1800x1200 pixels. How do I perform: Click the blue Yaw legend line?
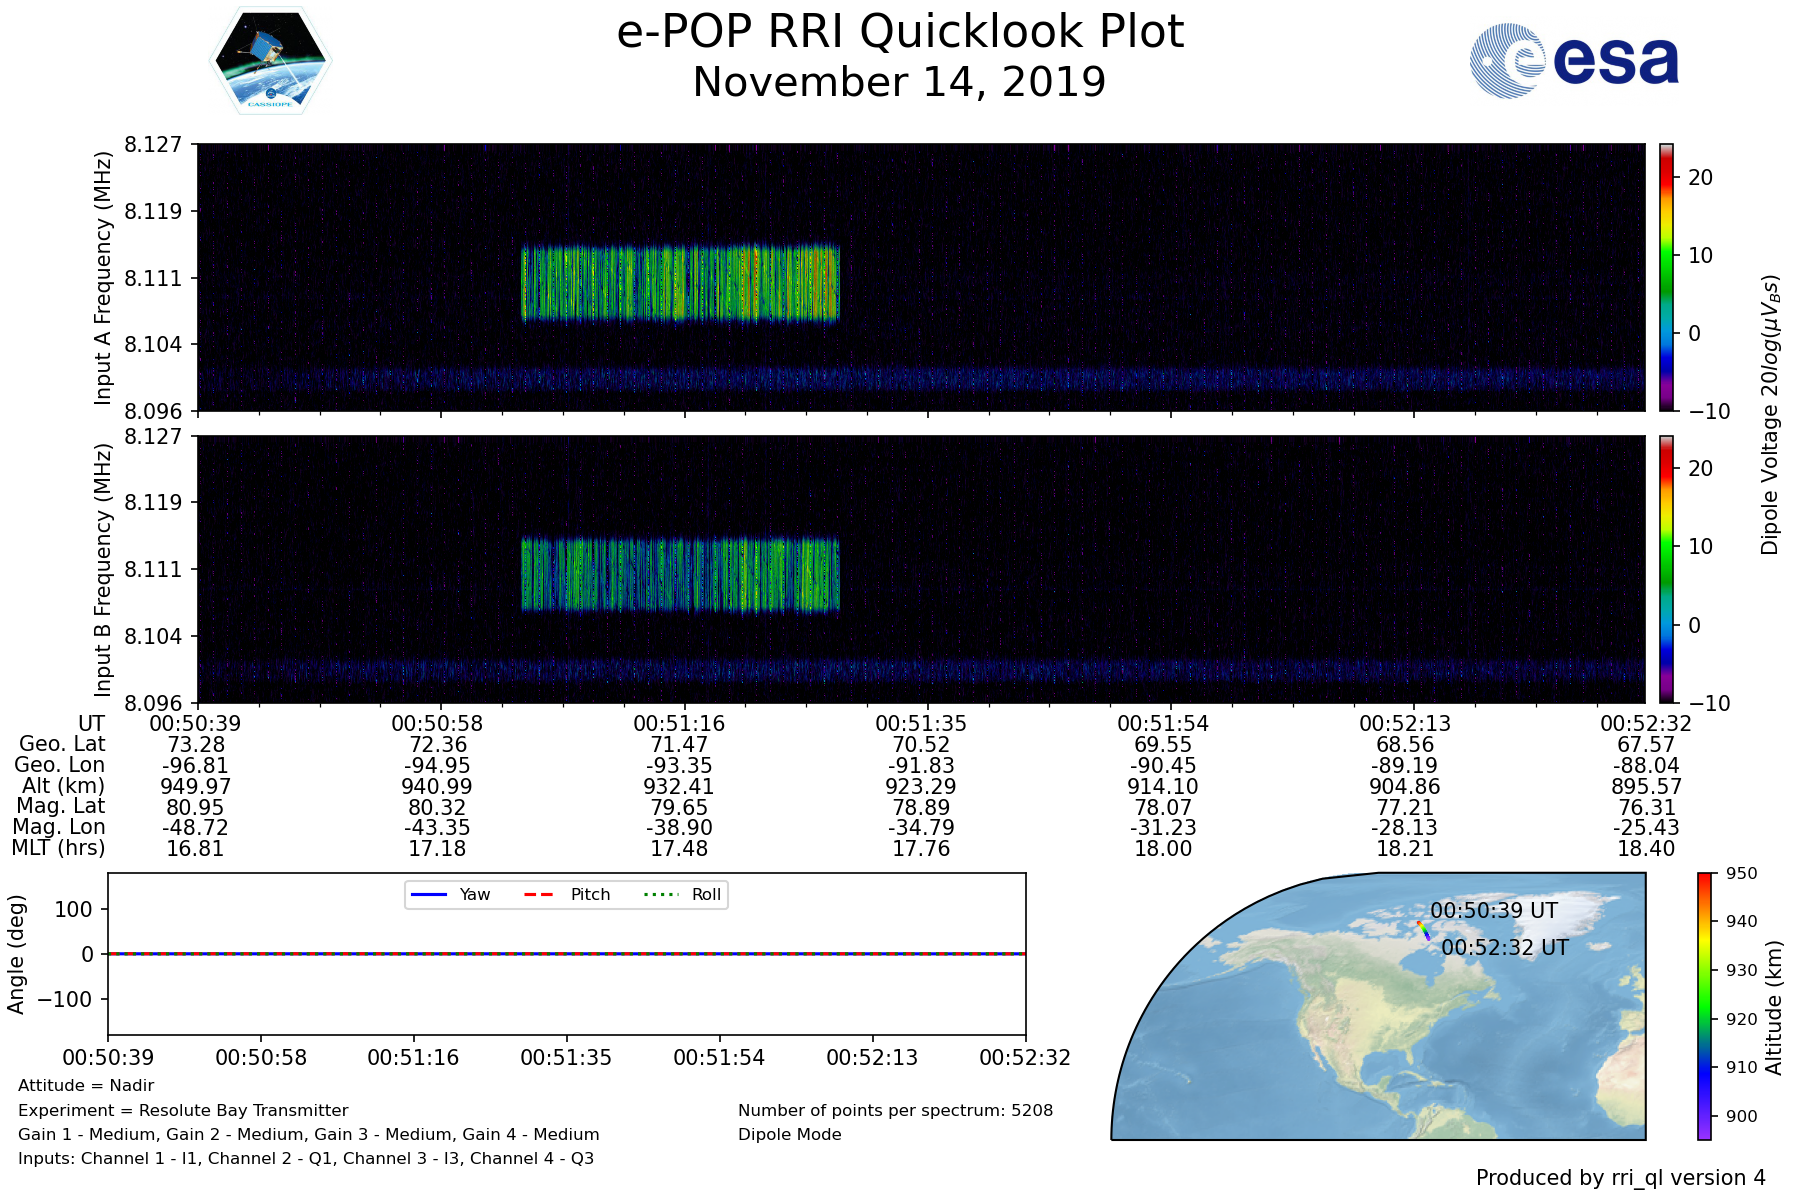[x=428, y=894]
